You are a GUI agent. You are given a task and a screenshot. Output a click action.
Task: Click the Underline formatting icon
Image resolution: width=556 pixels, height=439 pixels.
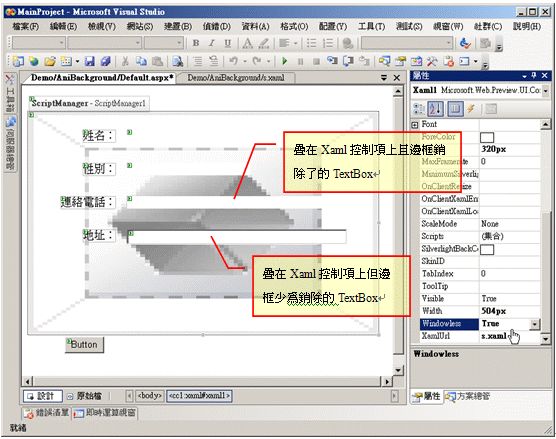(228, 43)
